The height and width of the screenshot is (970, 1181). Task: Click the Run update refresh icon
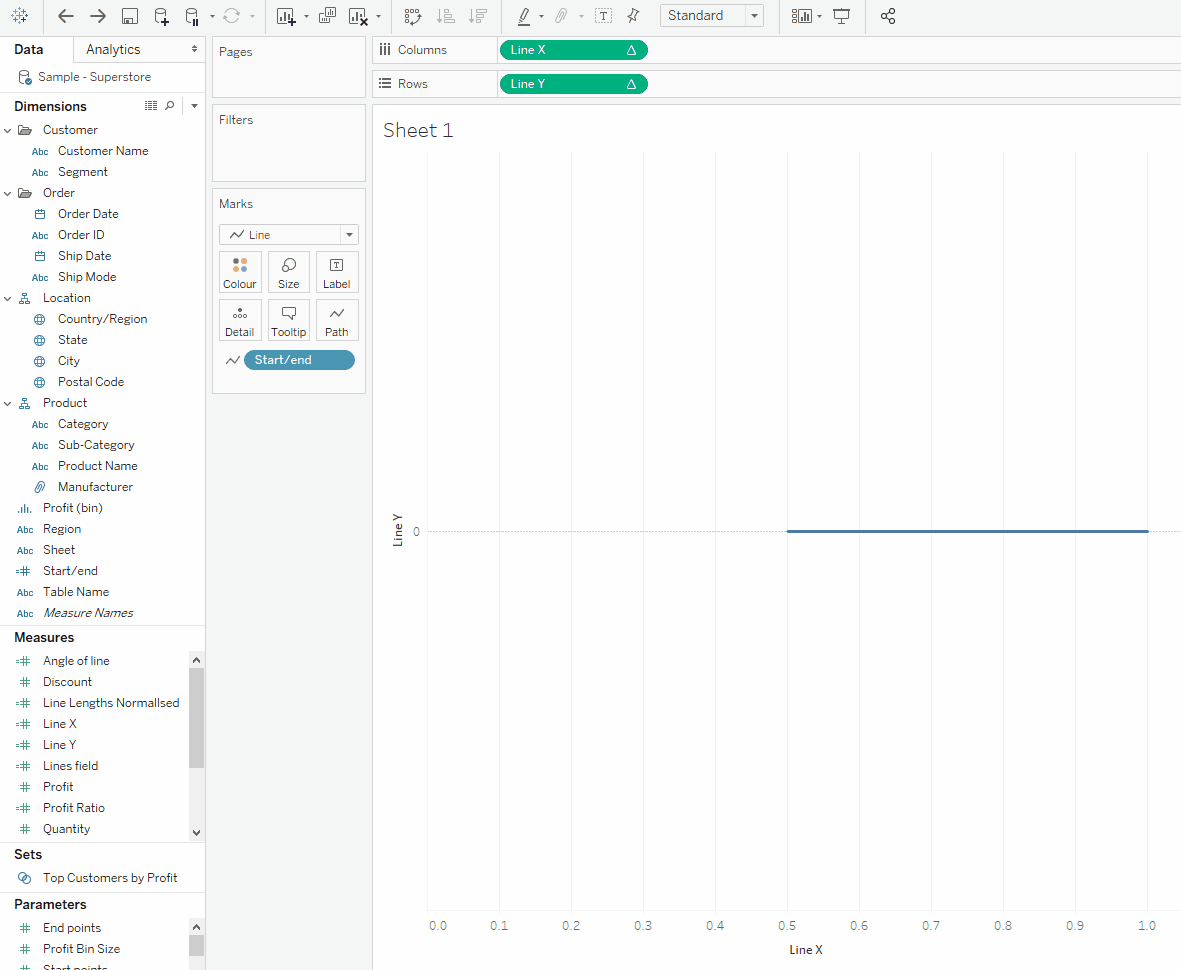click(x=231, y=16)
